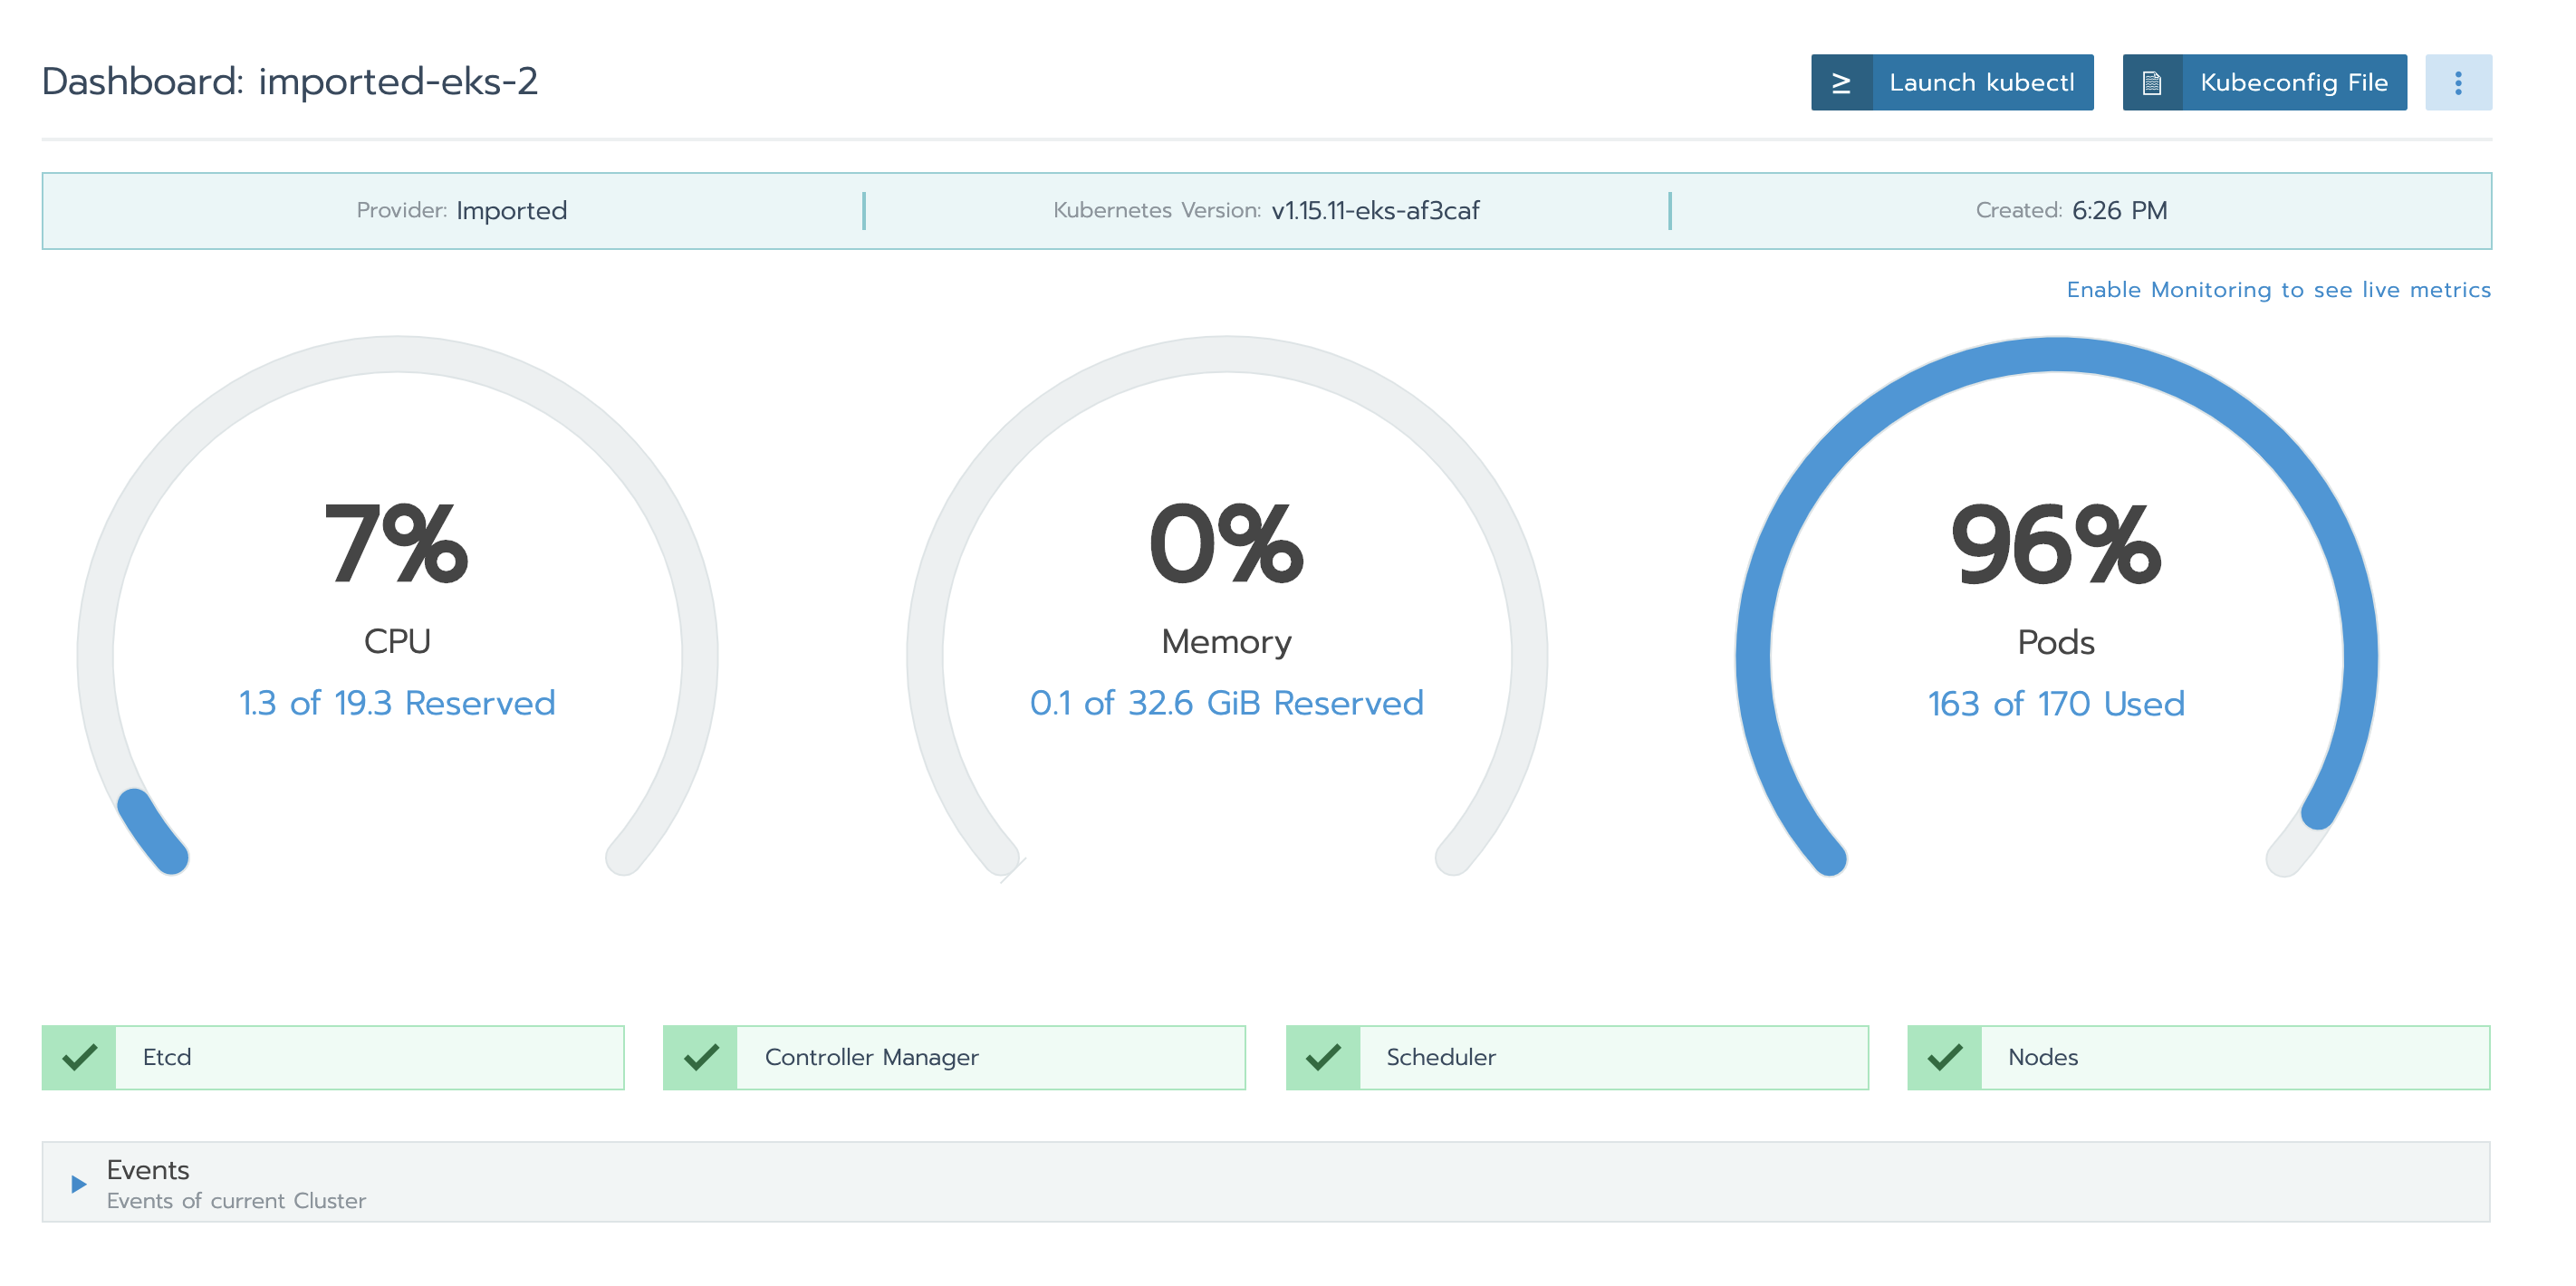Click the Nodes component status label
This screenshot has height=1286, width=2576.
2042,1057
